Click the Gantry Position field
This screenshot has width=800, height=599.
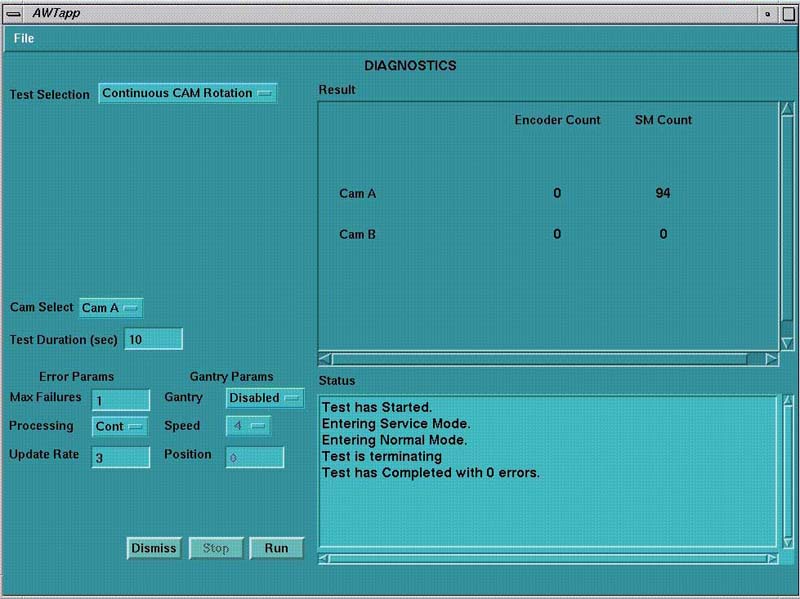[254, 457]
